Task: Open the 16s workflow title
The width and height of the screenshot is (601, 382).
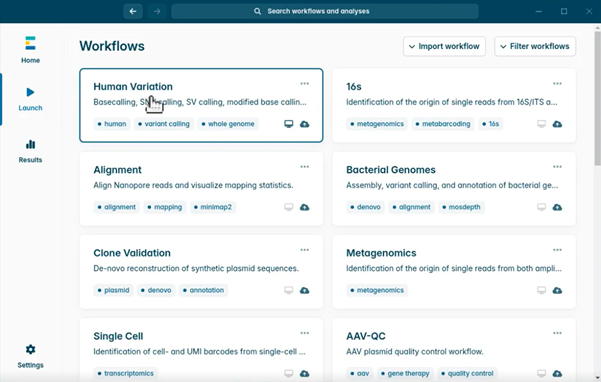Action: [x=354, y=87]
